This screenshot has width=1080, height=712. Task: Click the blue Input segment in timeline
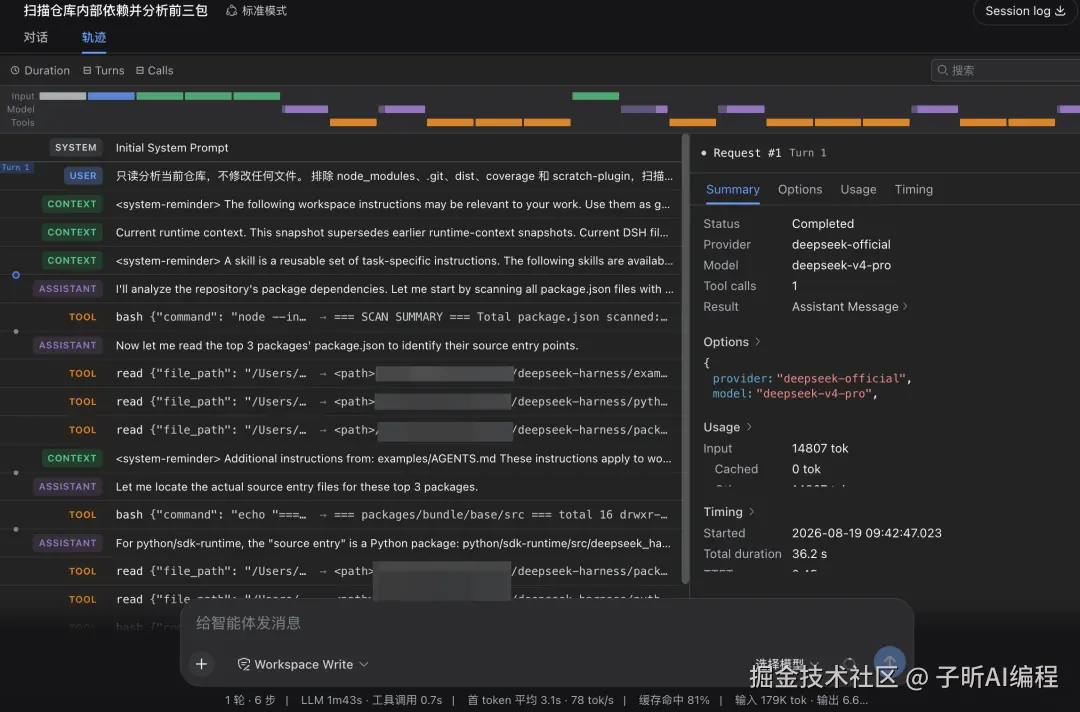coord(111,96)
